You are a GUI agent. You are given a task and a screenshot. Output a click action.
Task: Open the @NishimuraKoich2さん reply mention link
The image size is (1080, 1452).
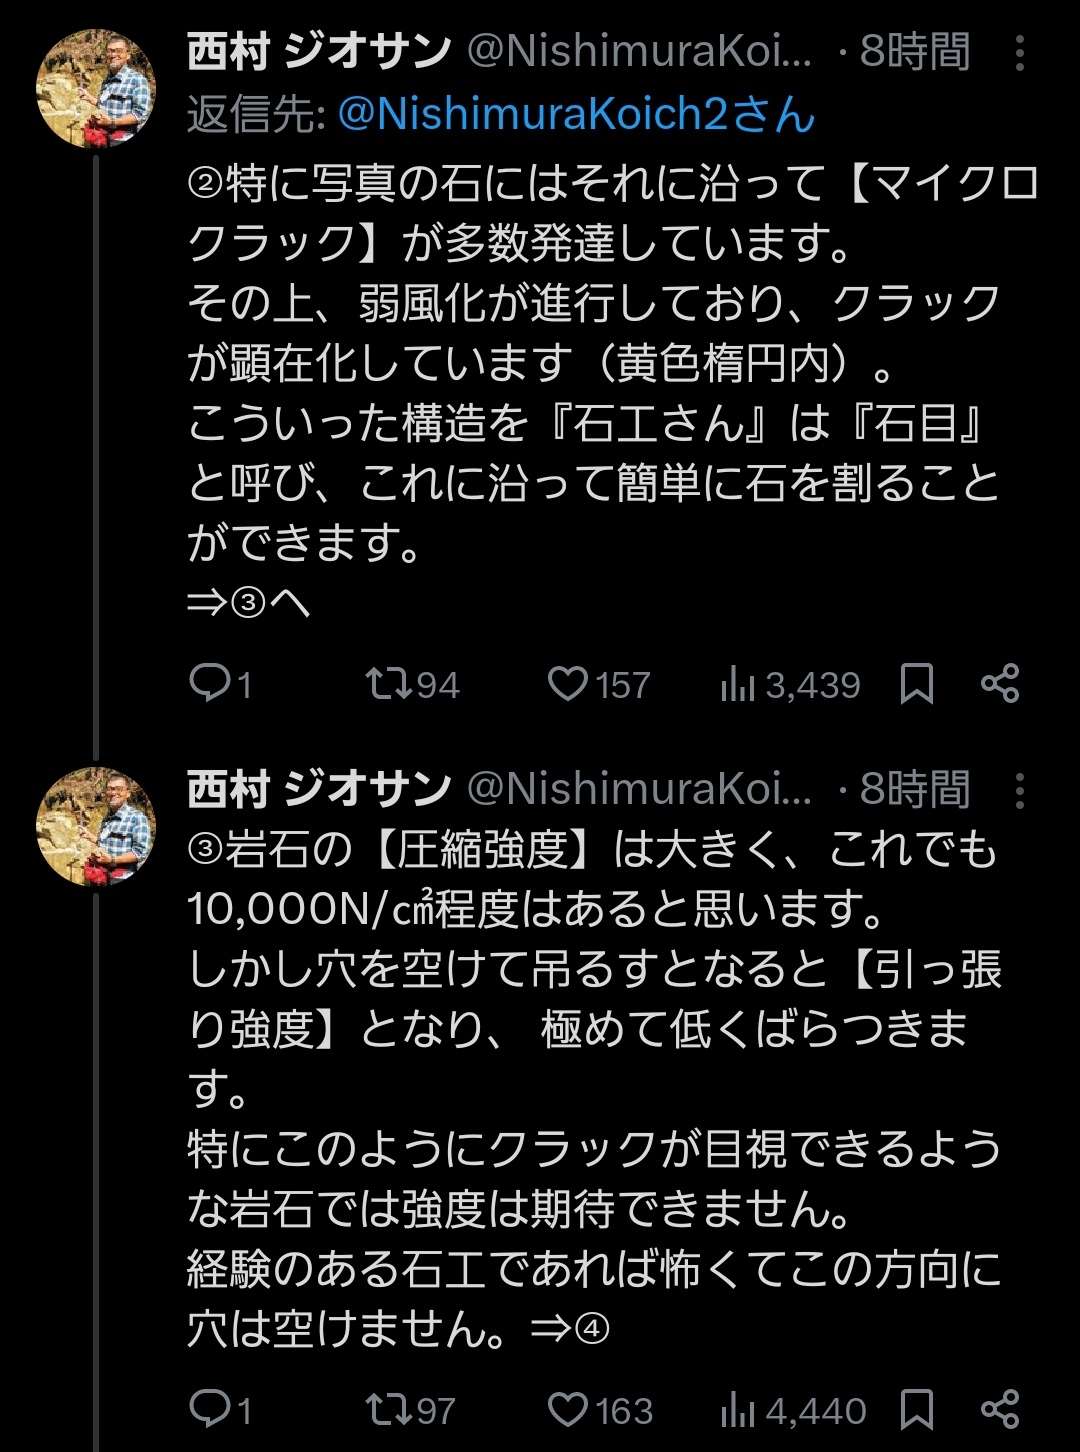click(576, 114)
